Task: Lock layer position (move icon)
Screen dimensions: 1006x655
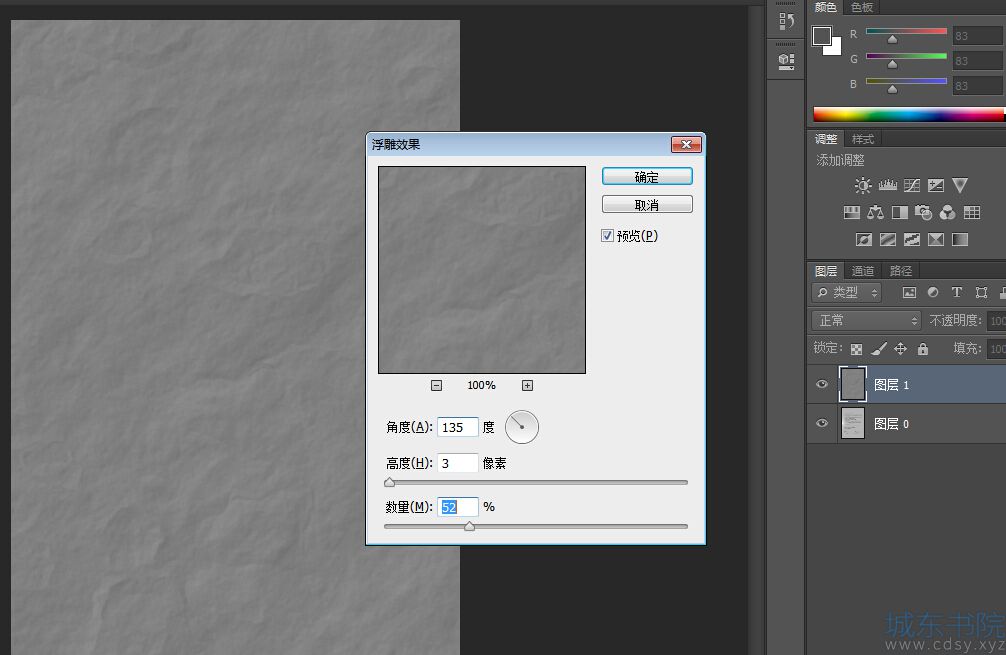Action: click(x=900, y=348)
